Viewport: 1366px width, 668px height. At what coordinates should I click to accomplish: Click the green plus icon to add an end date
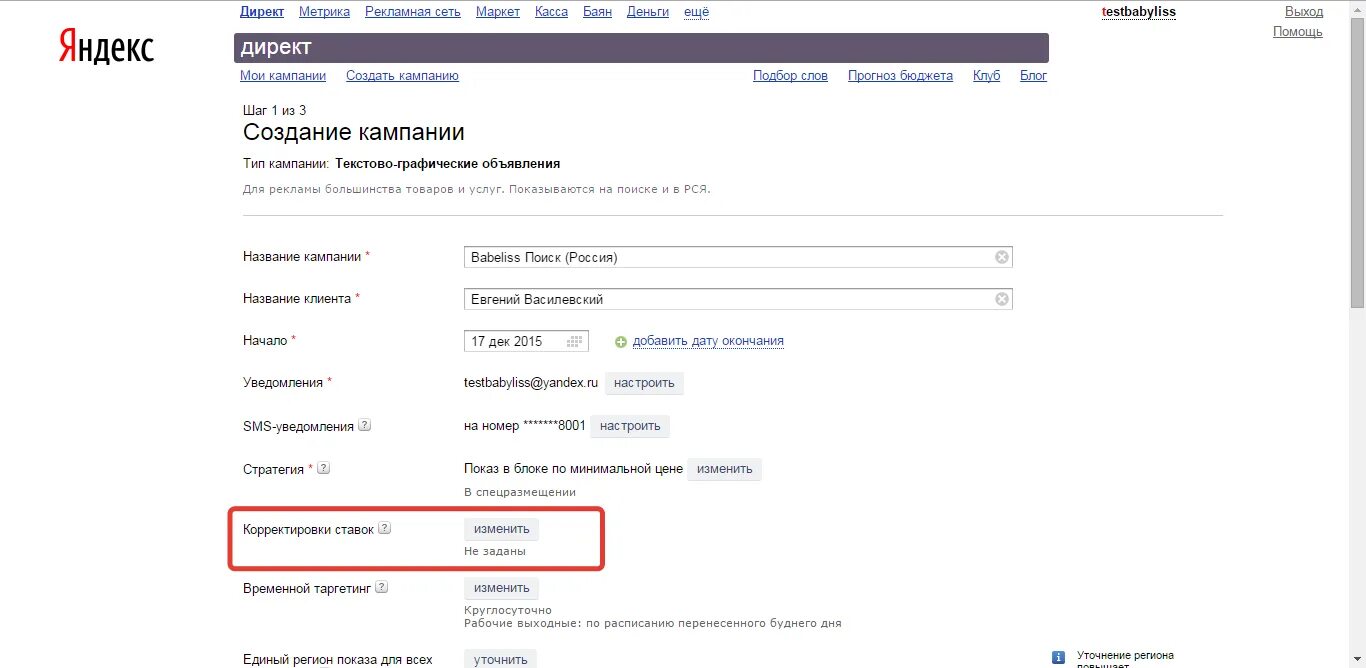[x=621, y=342]
